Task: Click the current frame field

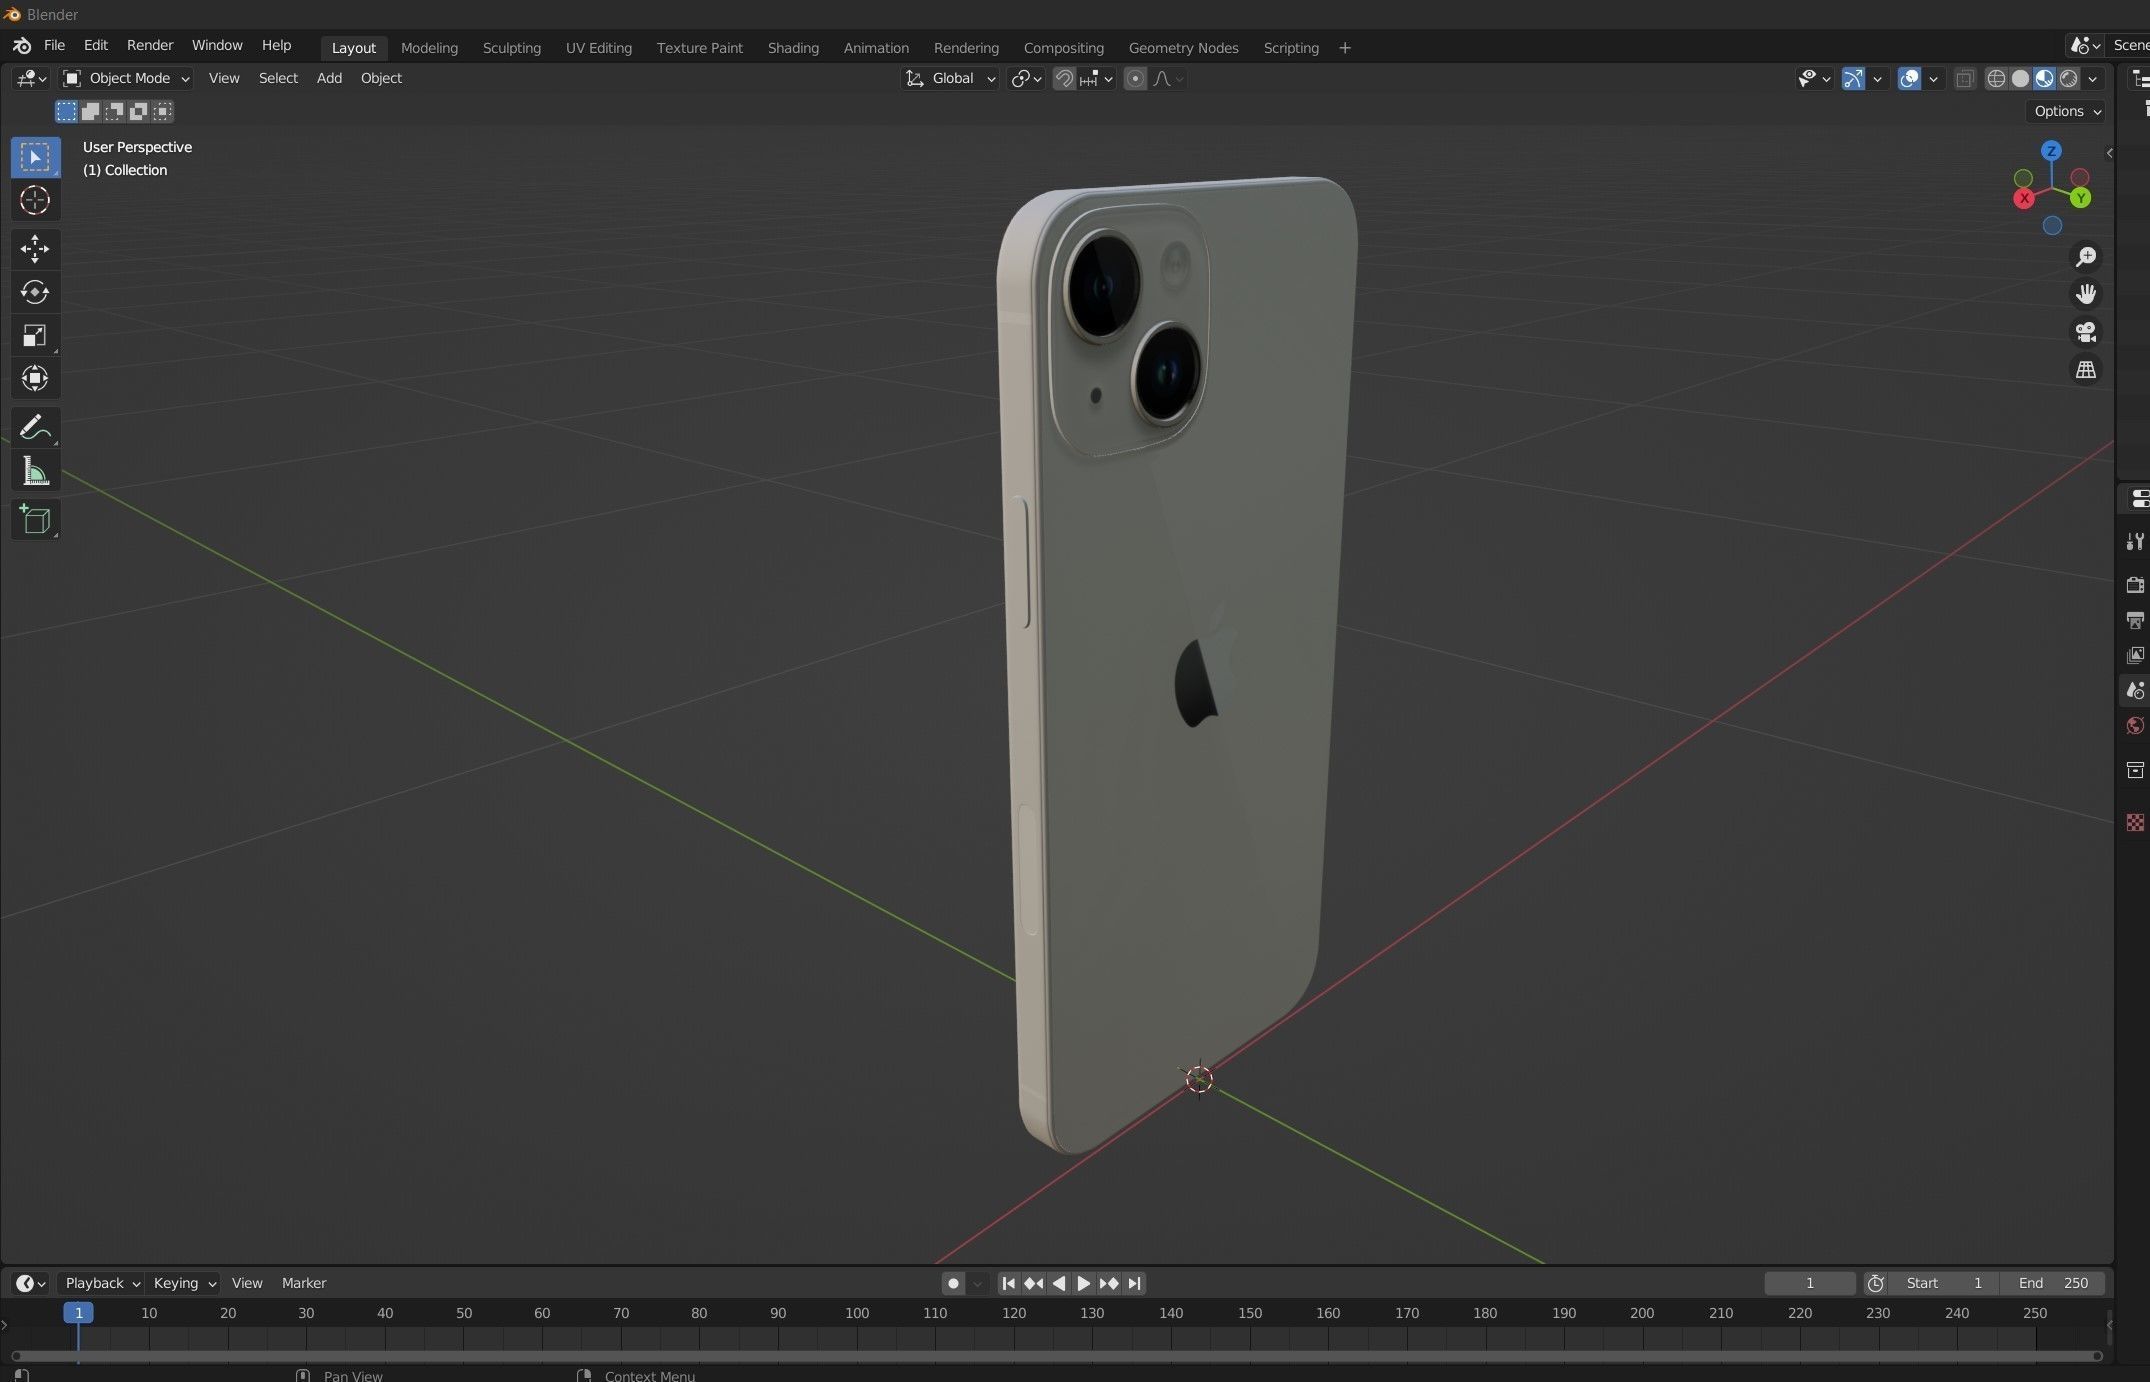Action: pyautogui.click(x=1809, y=1283)
